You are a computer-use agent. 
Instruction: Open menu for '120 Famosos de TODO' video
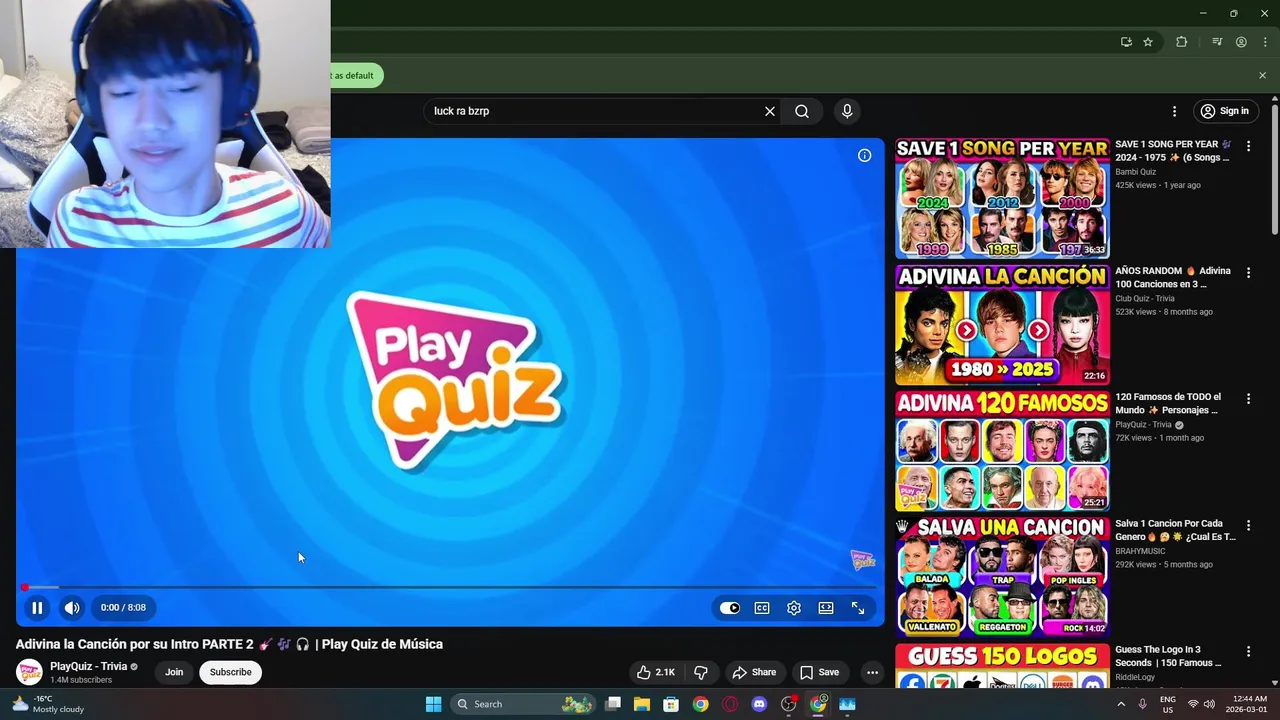click(1248, 398)
